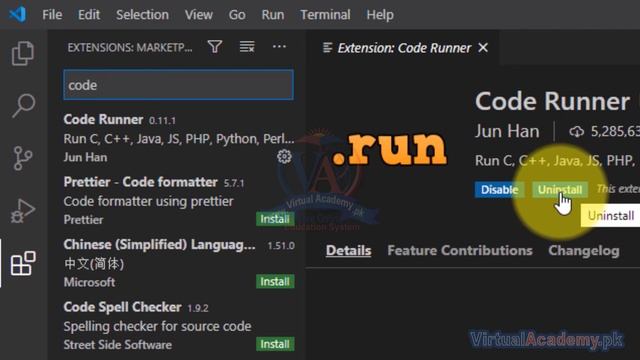Open the Go menu
The height and width of the screenshot is (360, 640).
(x=237, y=15)
